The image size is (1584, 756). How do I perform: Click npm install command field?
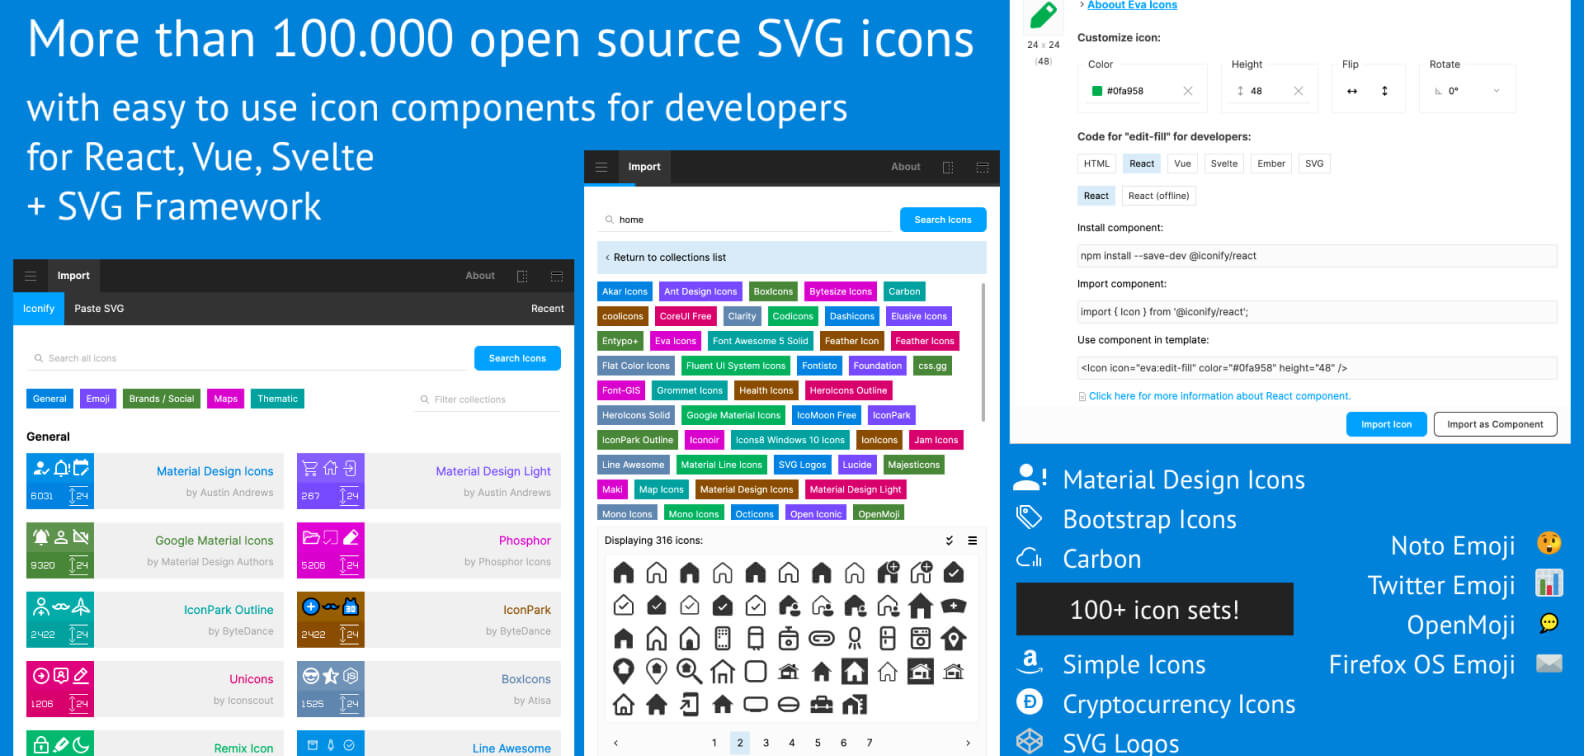(1317, 256)
